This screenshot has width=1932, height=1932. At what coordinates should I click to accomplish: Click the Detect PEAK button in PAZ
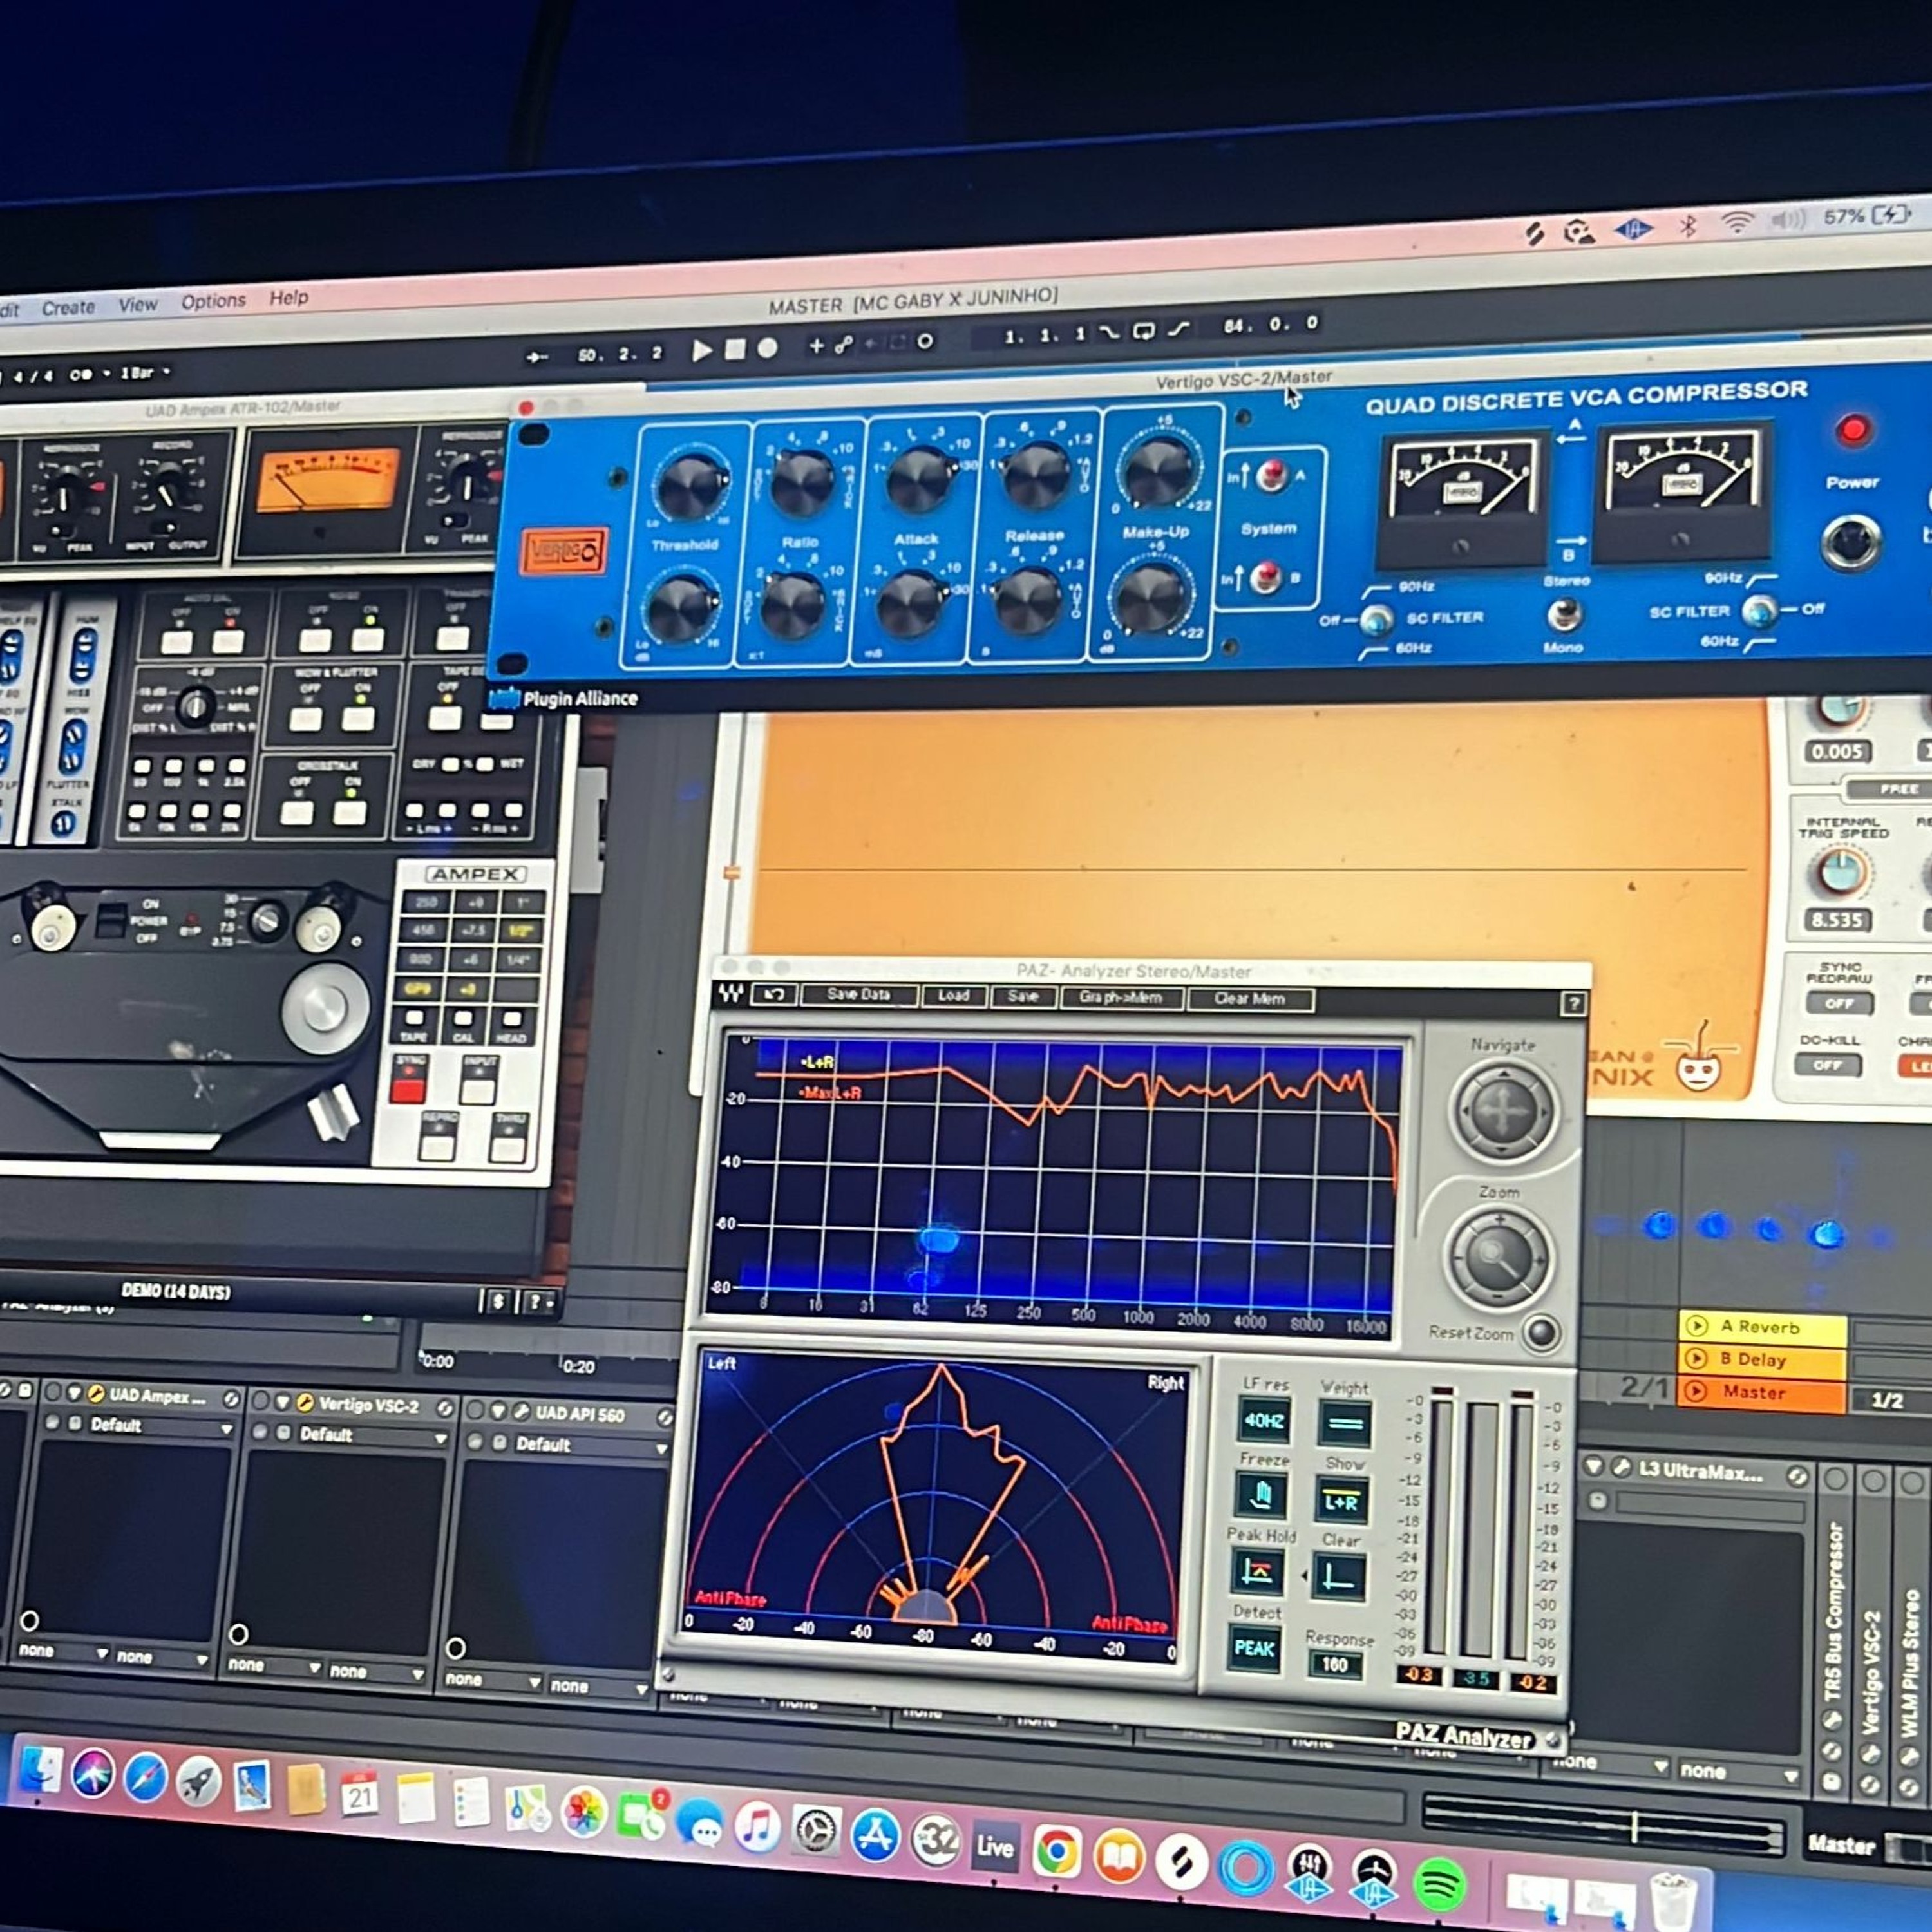point(1254,1648)
